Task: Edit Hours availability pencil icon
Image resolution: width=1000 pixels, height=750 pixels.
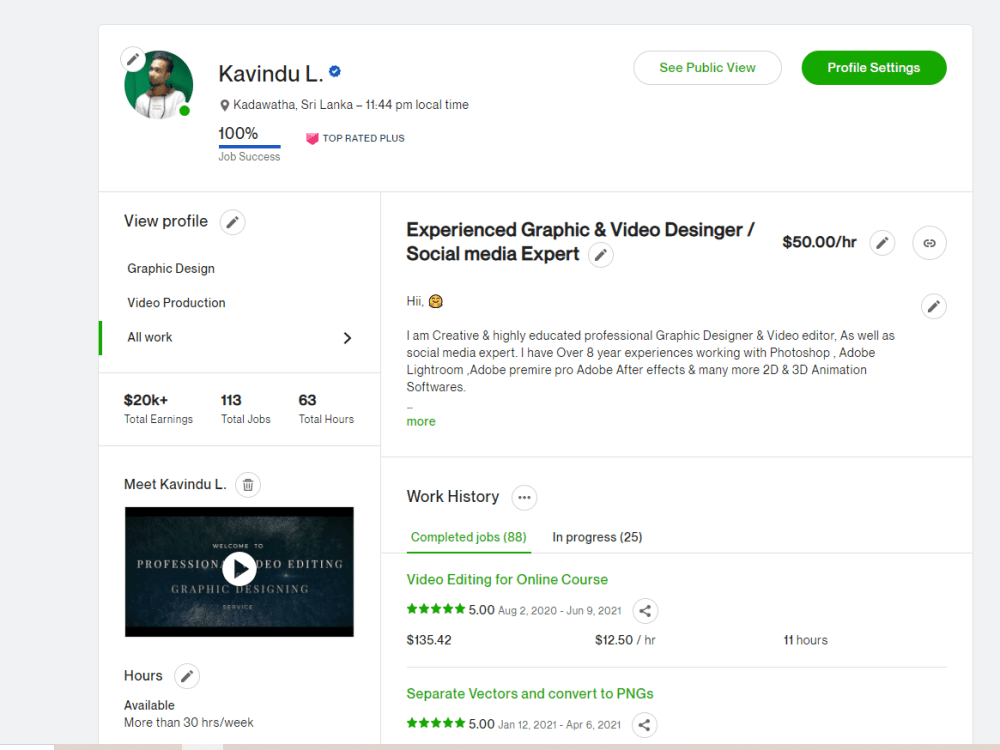Action: coord(187,676)
